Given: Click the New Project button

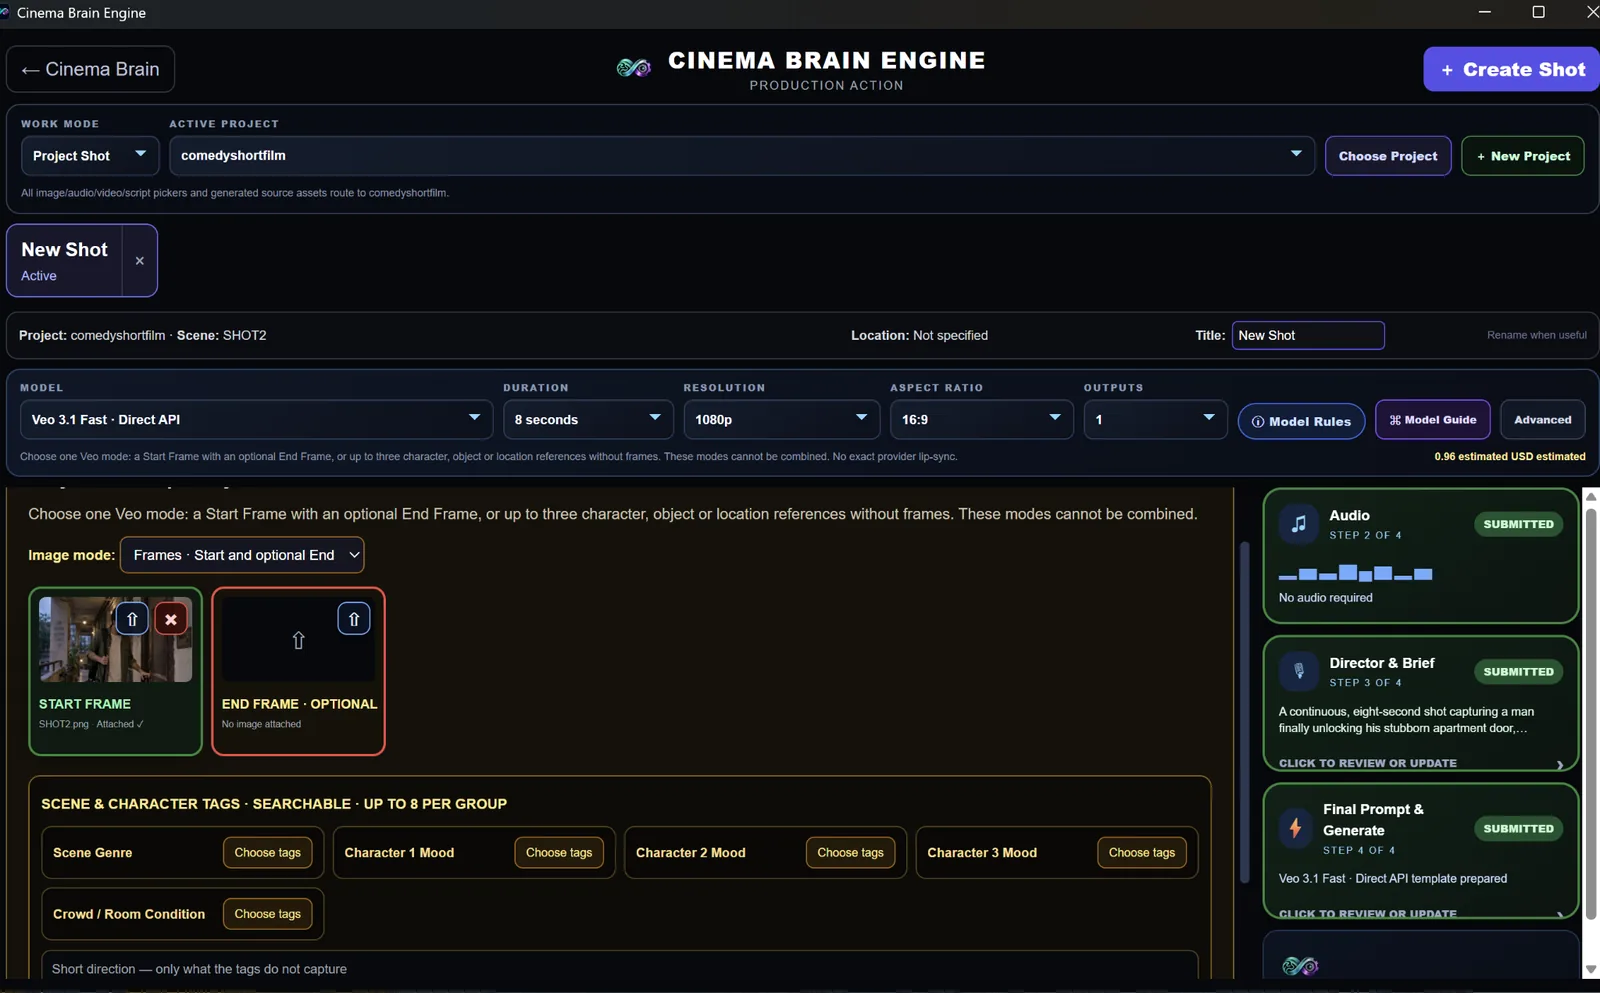Looking at the screenshot, I should (1523, 156).
